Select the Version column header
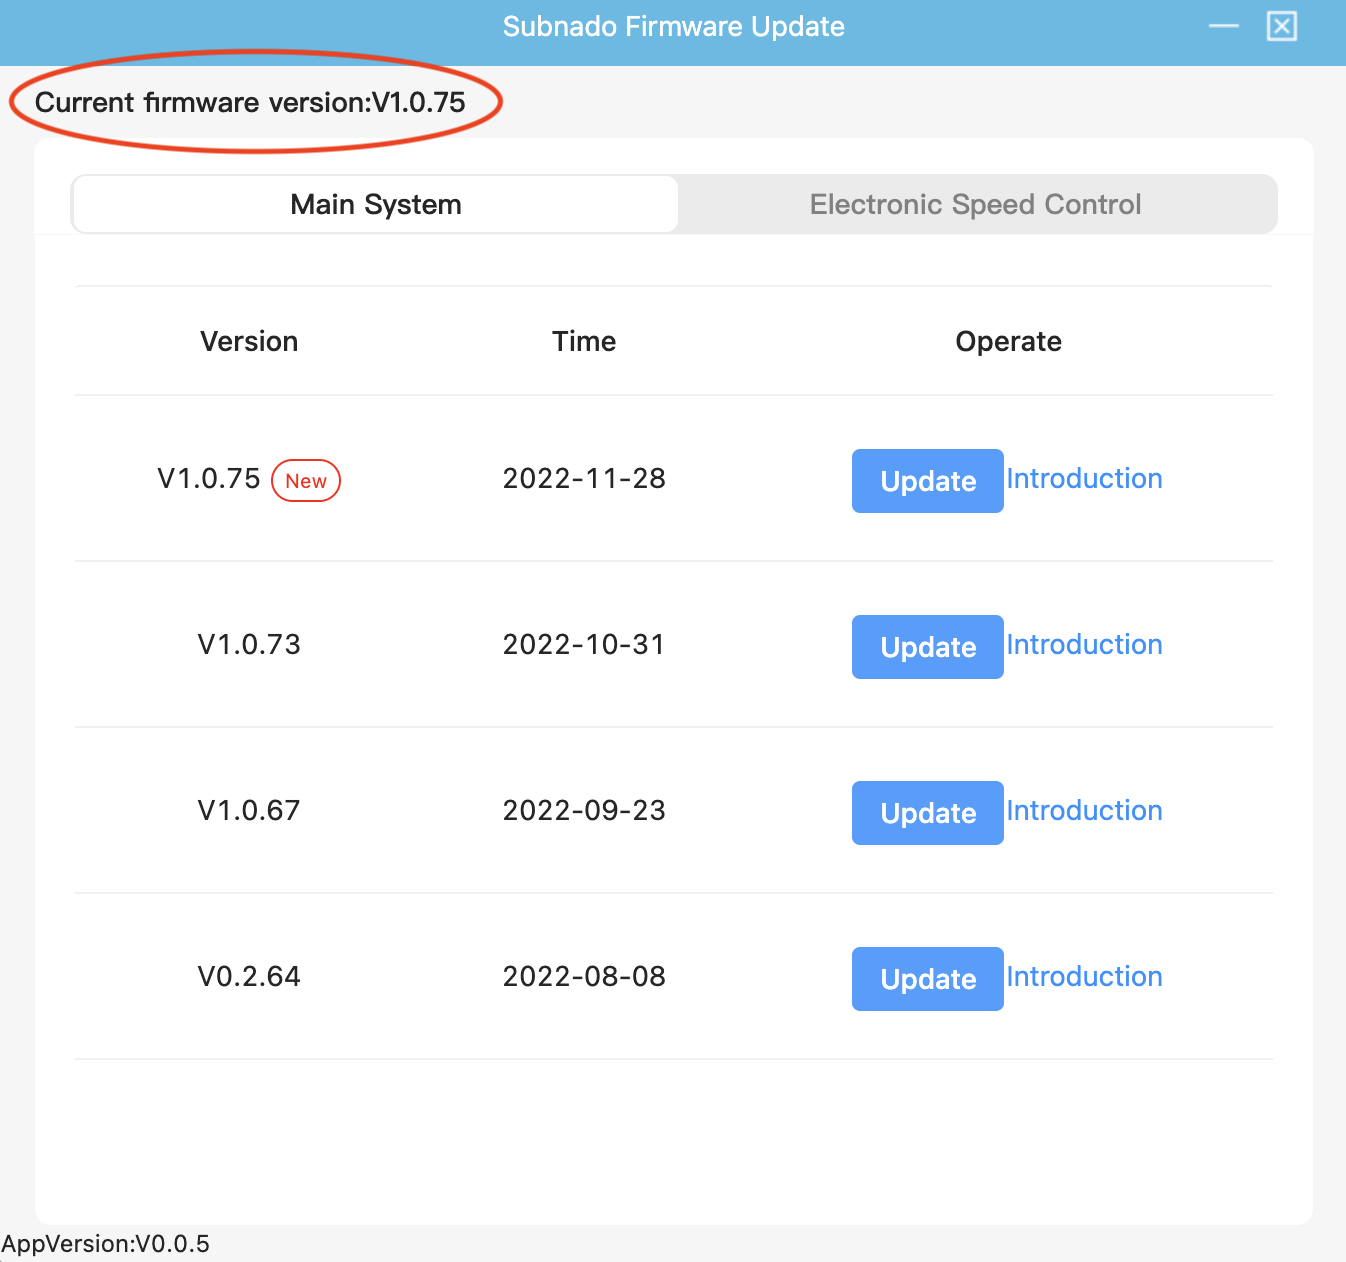This screenshot has width=1346, height=1262. click(249, 342)
